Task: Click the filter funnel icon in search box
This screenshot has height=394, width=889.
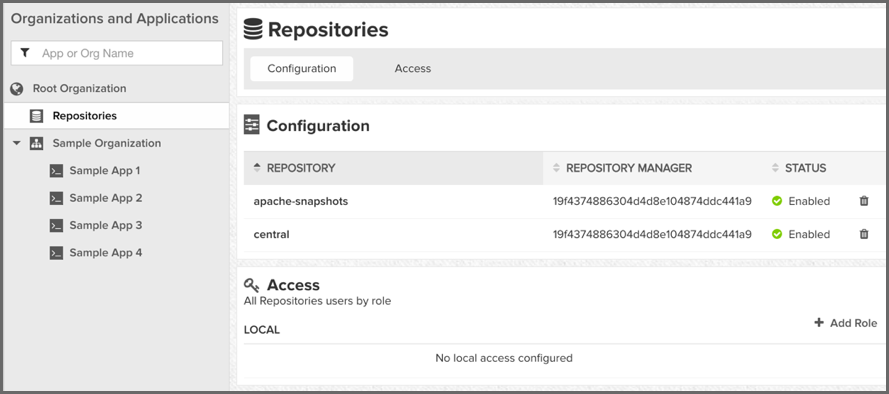Action: pyautogui.click(x=25, y=53)
